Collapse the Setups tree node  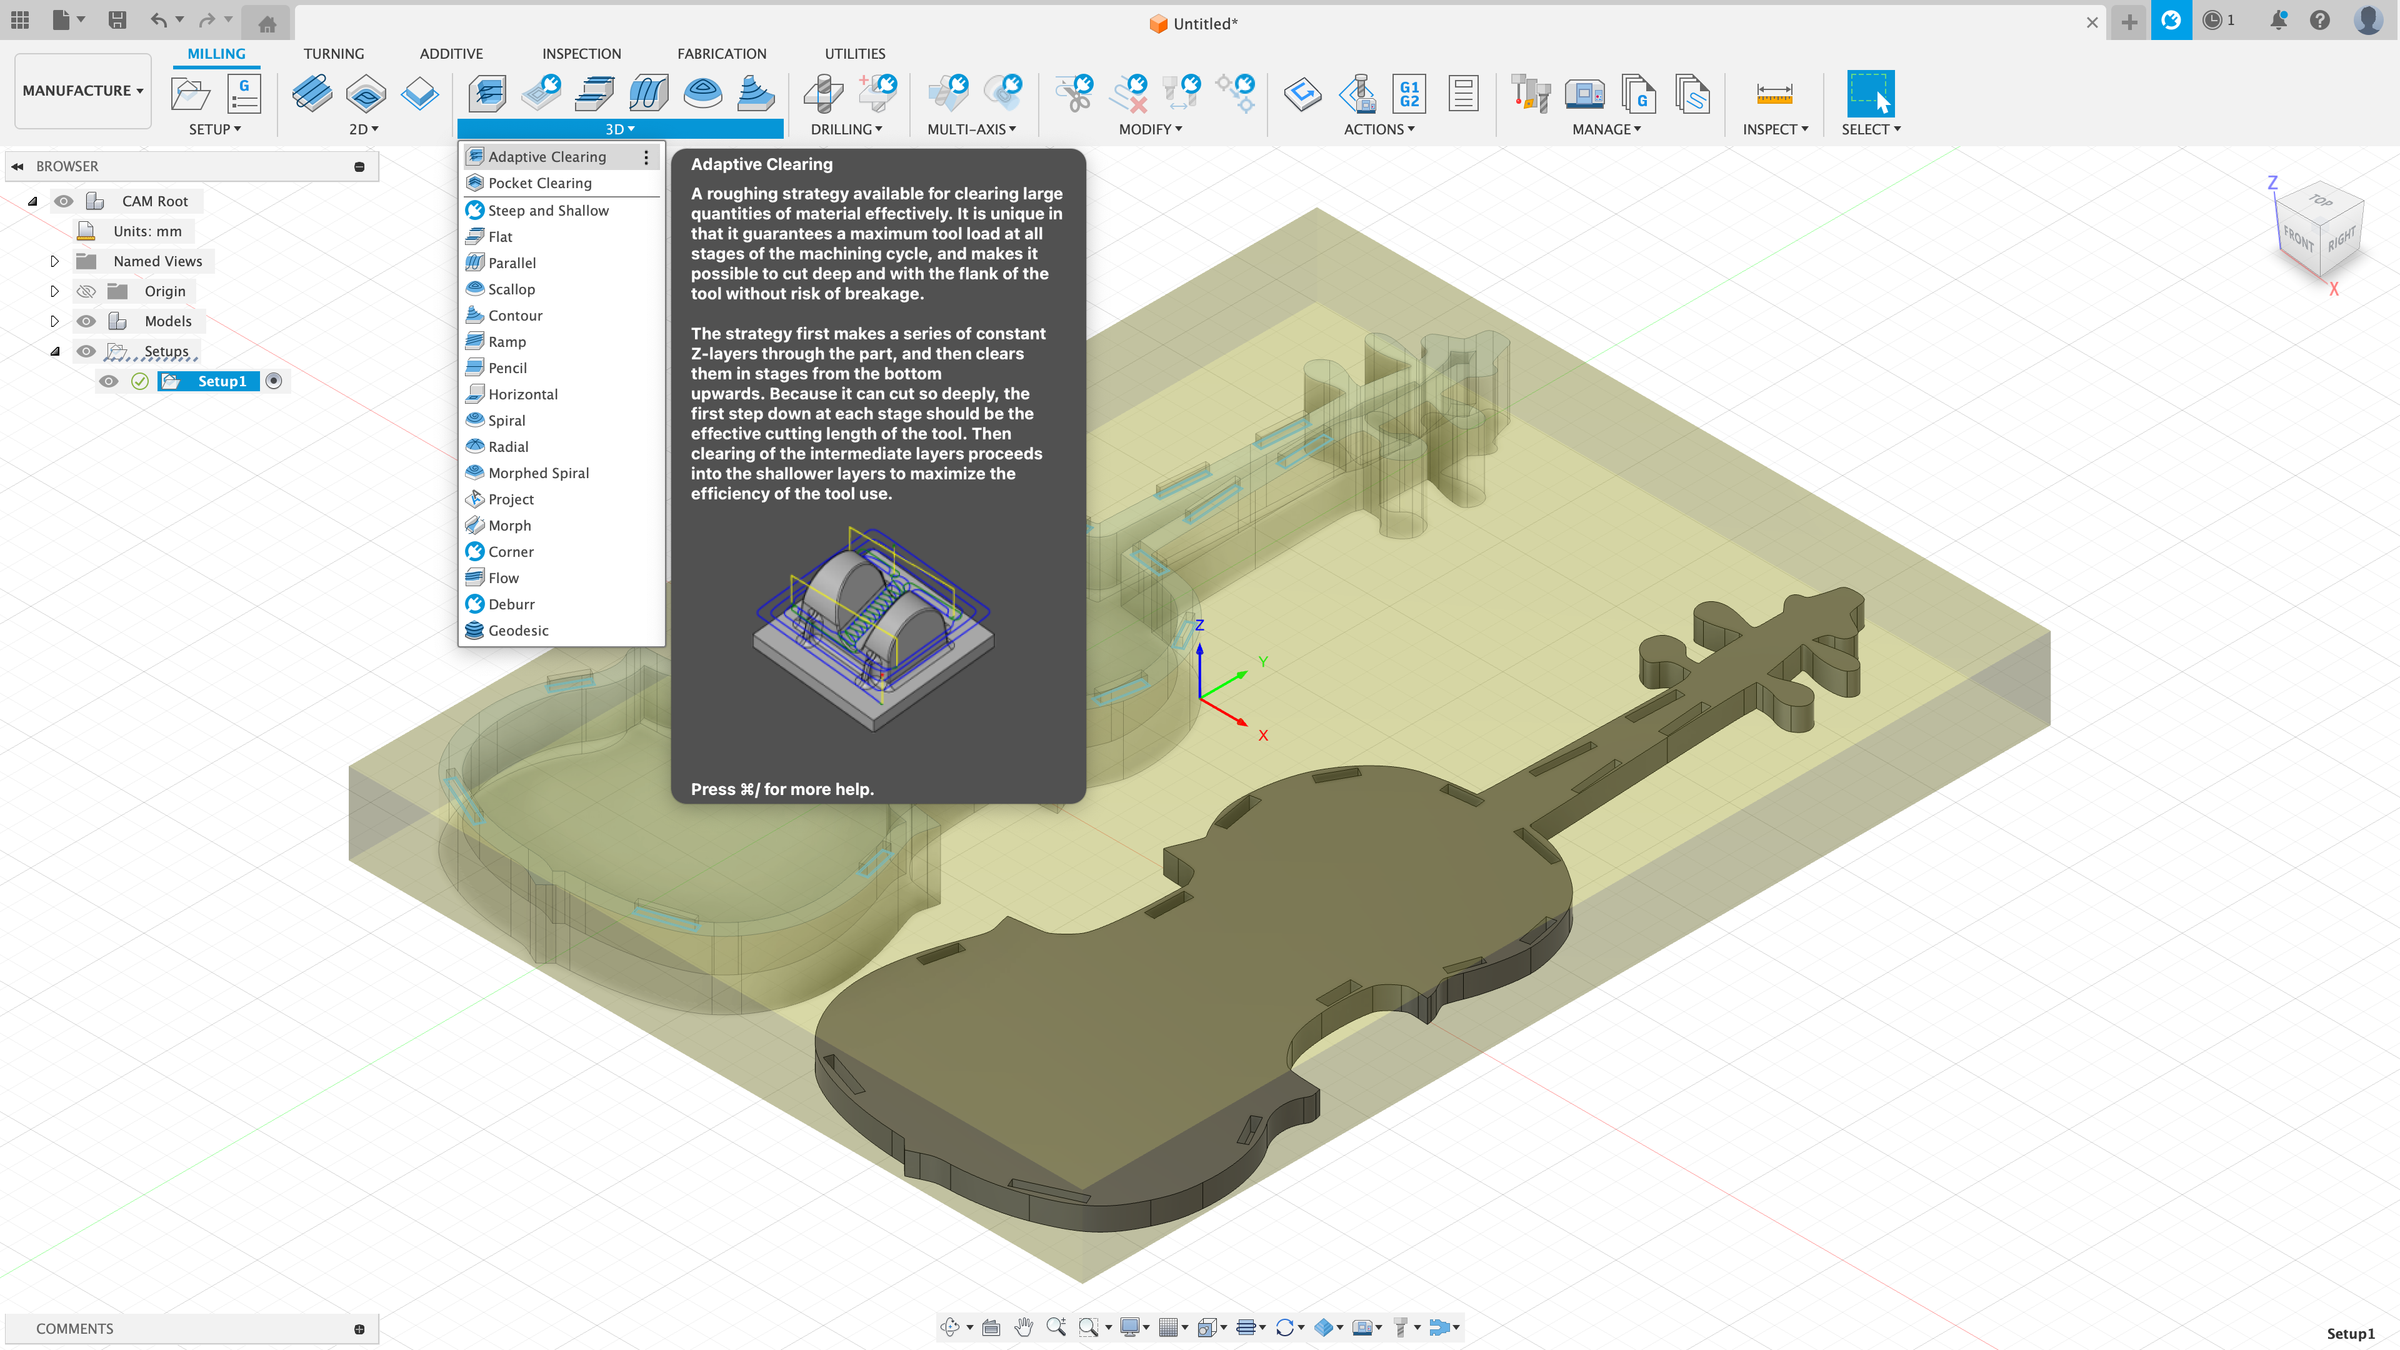pyautogui.click(x=55, y=351)
